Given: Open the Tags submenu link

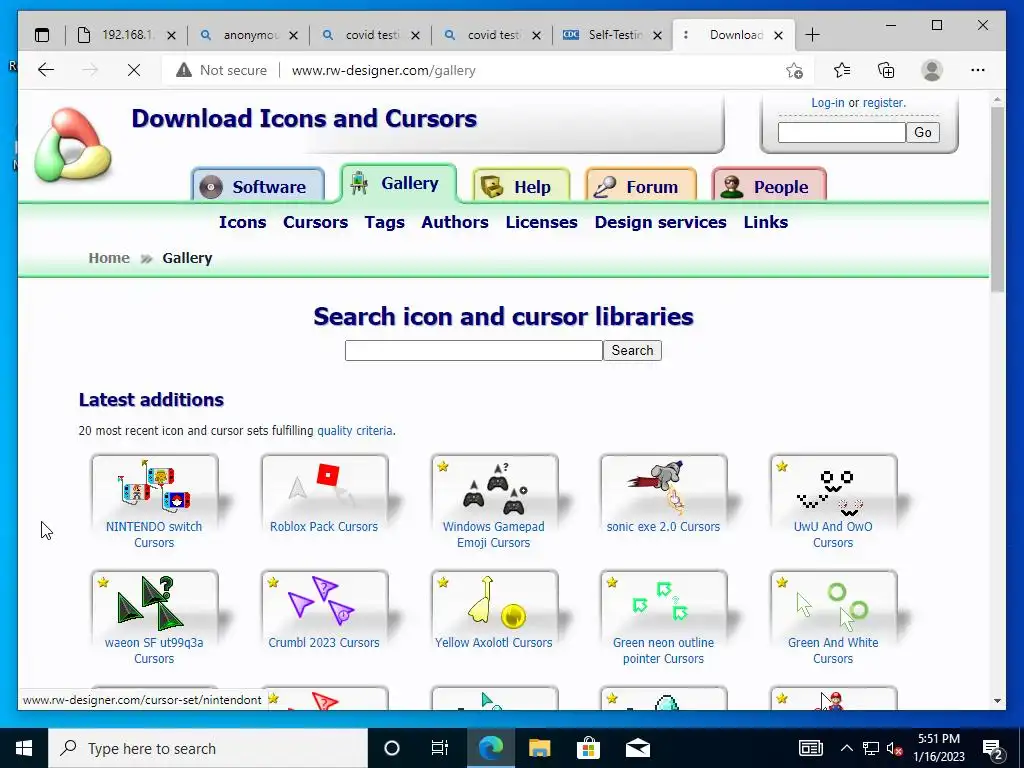Looking at the screenshot, I should (385, 223).
